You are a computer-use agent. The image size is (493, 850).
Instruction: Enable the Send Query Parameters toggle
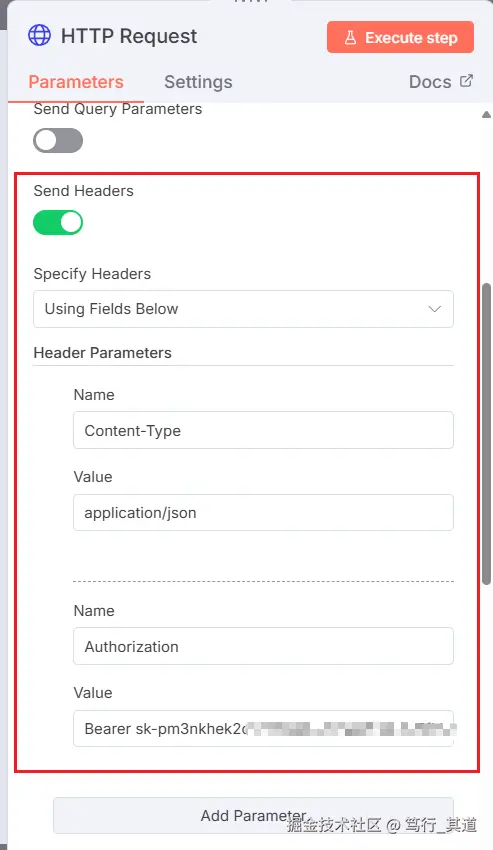[58, 140]
